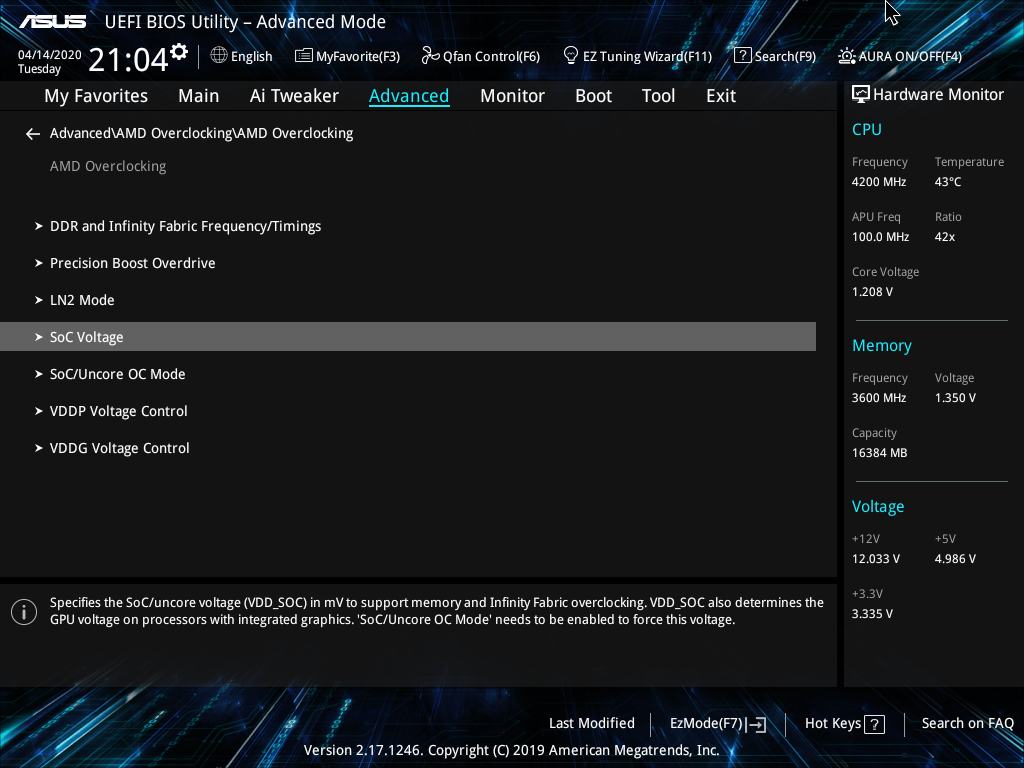
Task: Click AURA ON/OFF(F4) label
Action: click(910, 56)
